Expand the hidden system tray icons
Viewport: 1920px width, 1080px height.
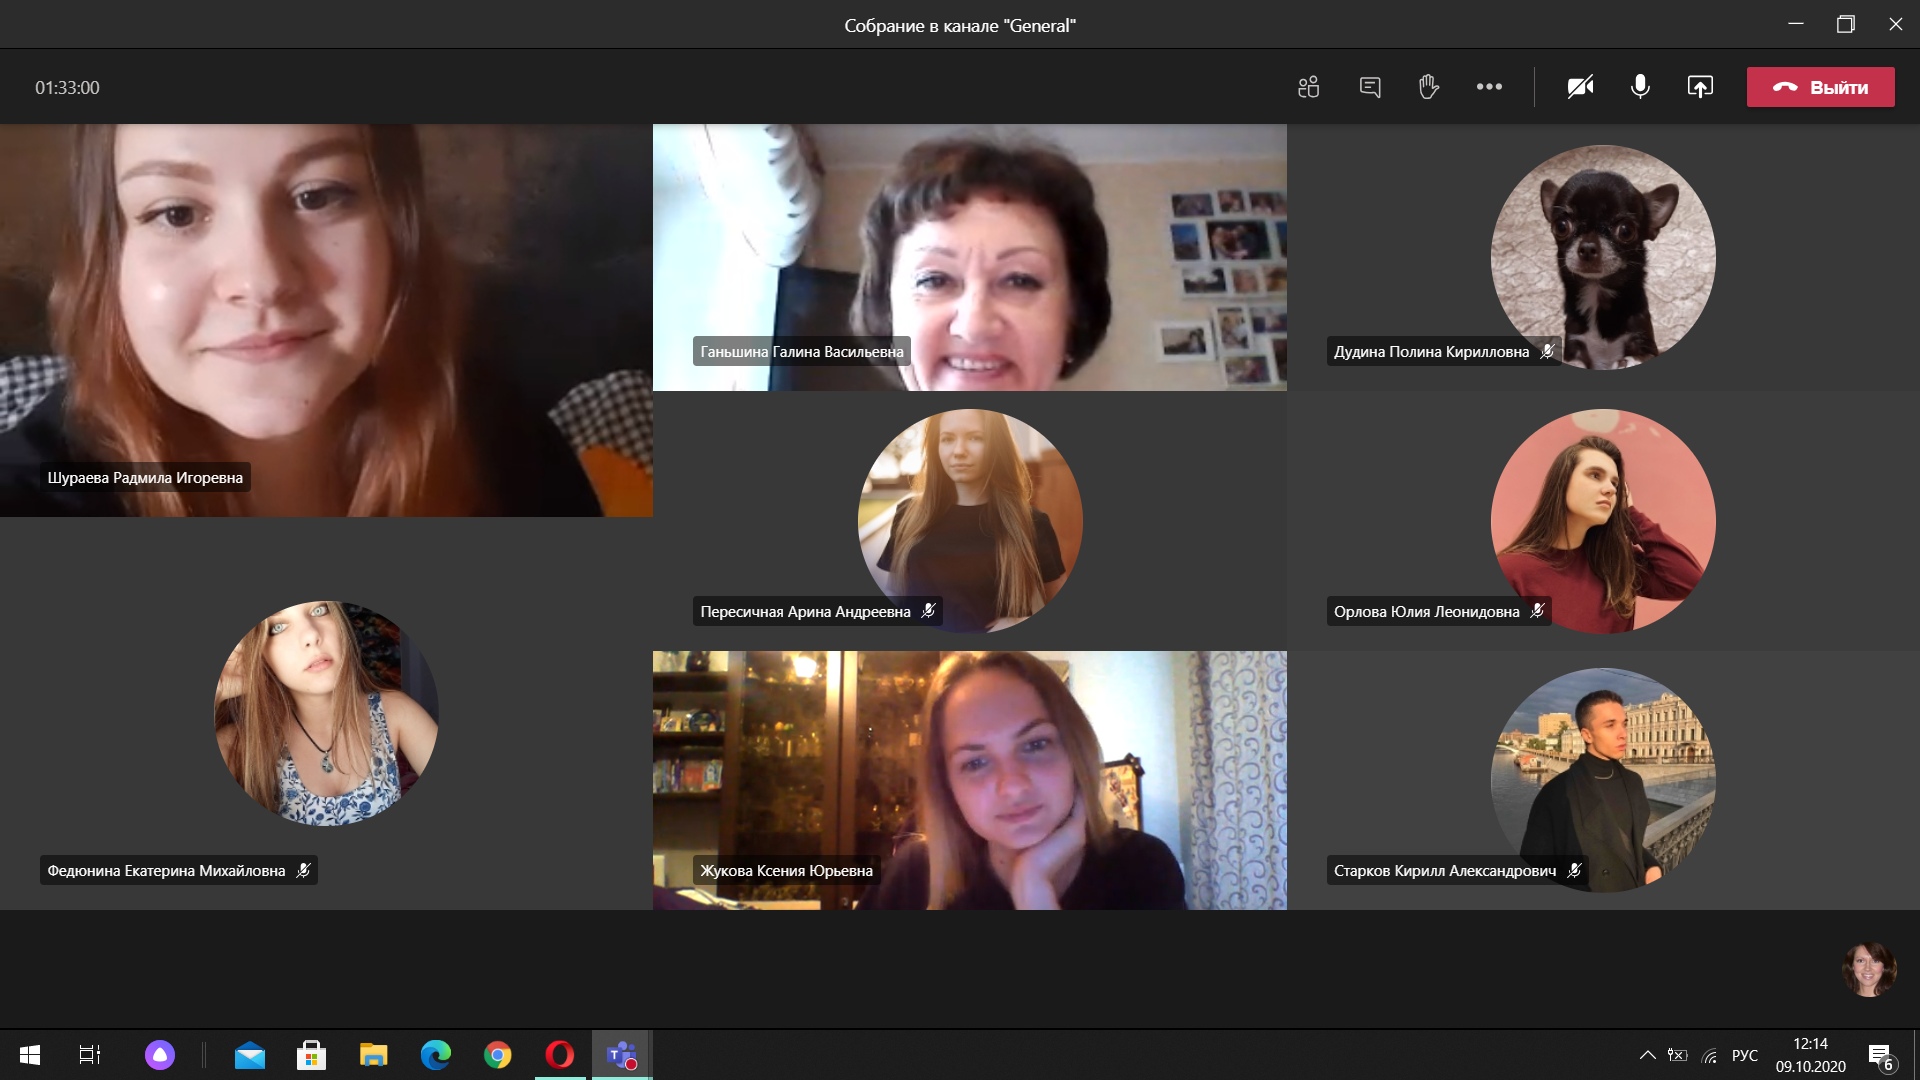[1647, 1055]
